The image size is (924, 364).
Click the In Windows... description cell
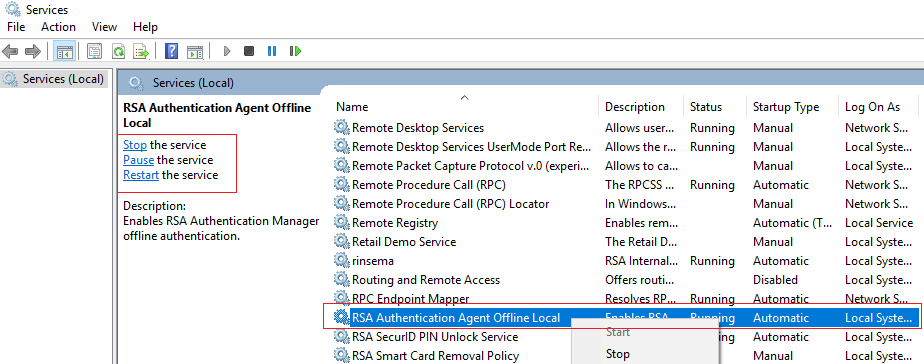(x=640, y=203)
